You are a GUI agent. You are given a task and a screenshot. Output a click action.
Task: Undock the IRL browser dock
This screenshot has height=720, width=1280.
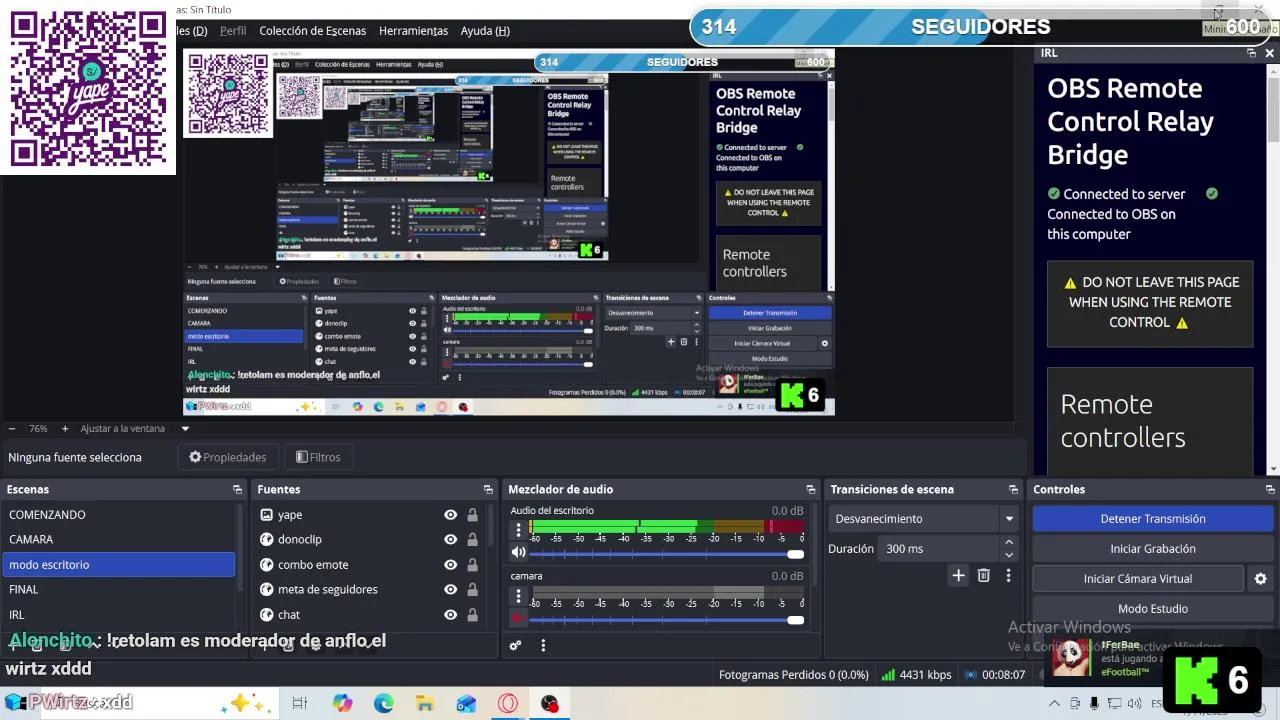tap(1251, 53)
